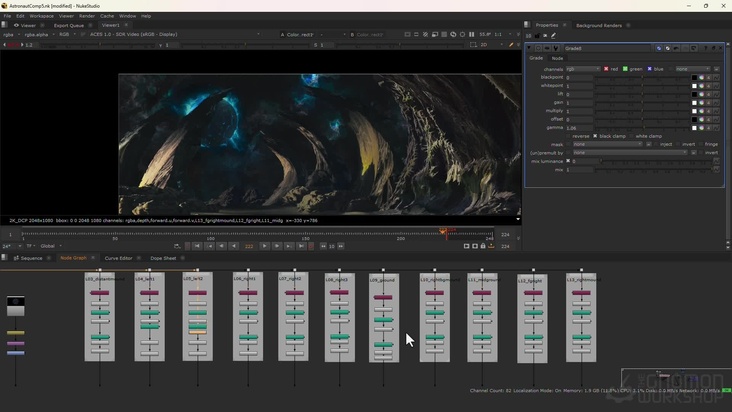
Task: Click the gamma color wheel icon
Action: pyautogui.click(x=701, y=128)
